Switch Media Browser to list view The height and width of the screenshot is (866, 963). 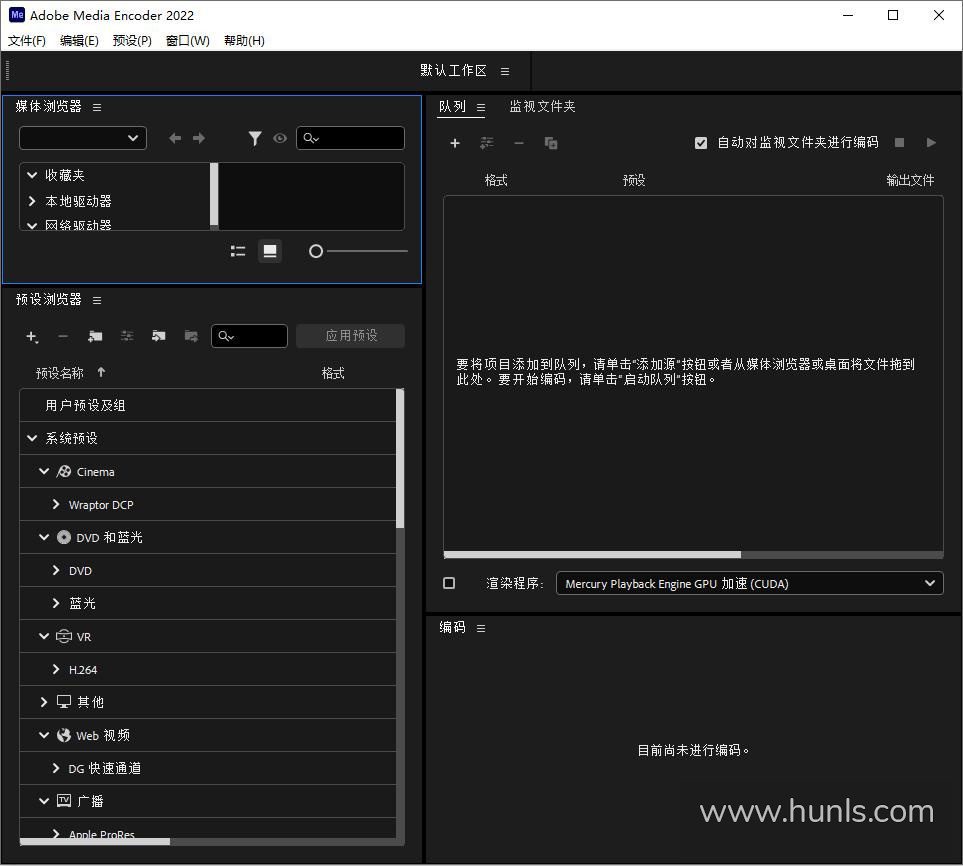[238, 251]
